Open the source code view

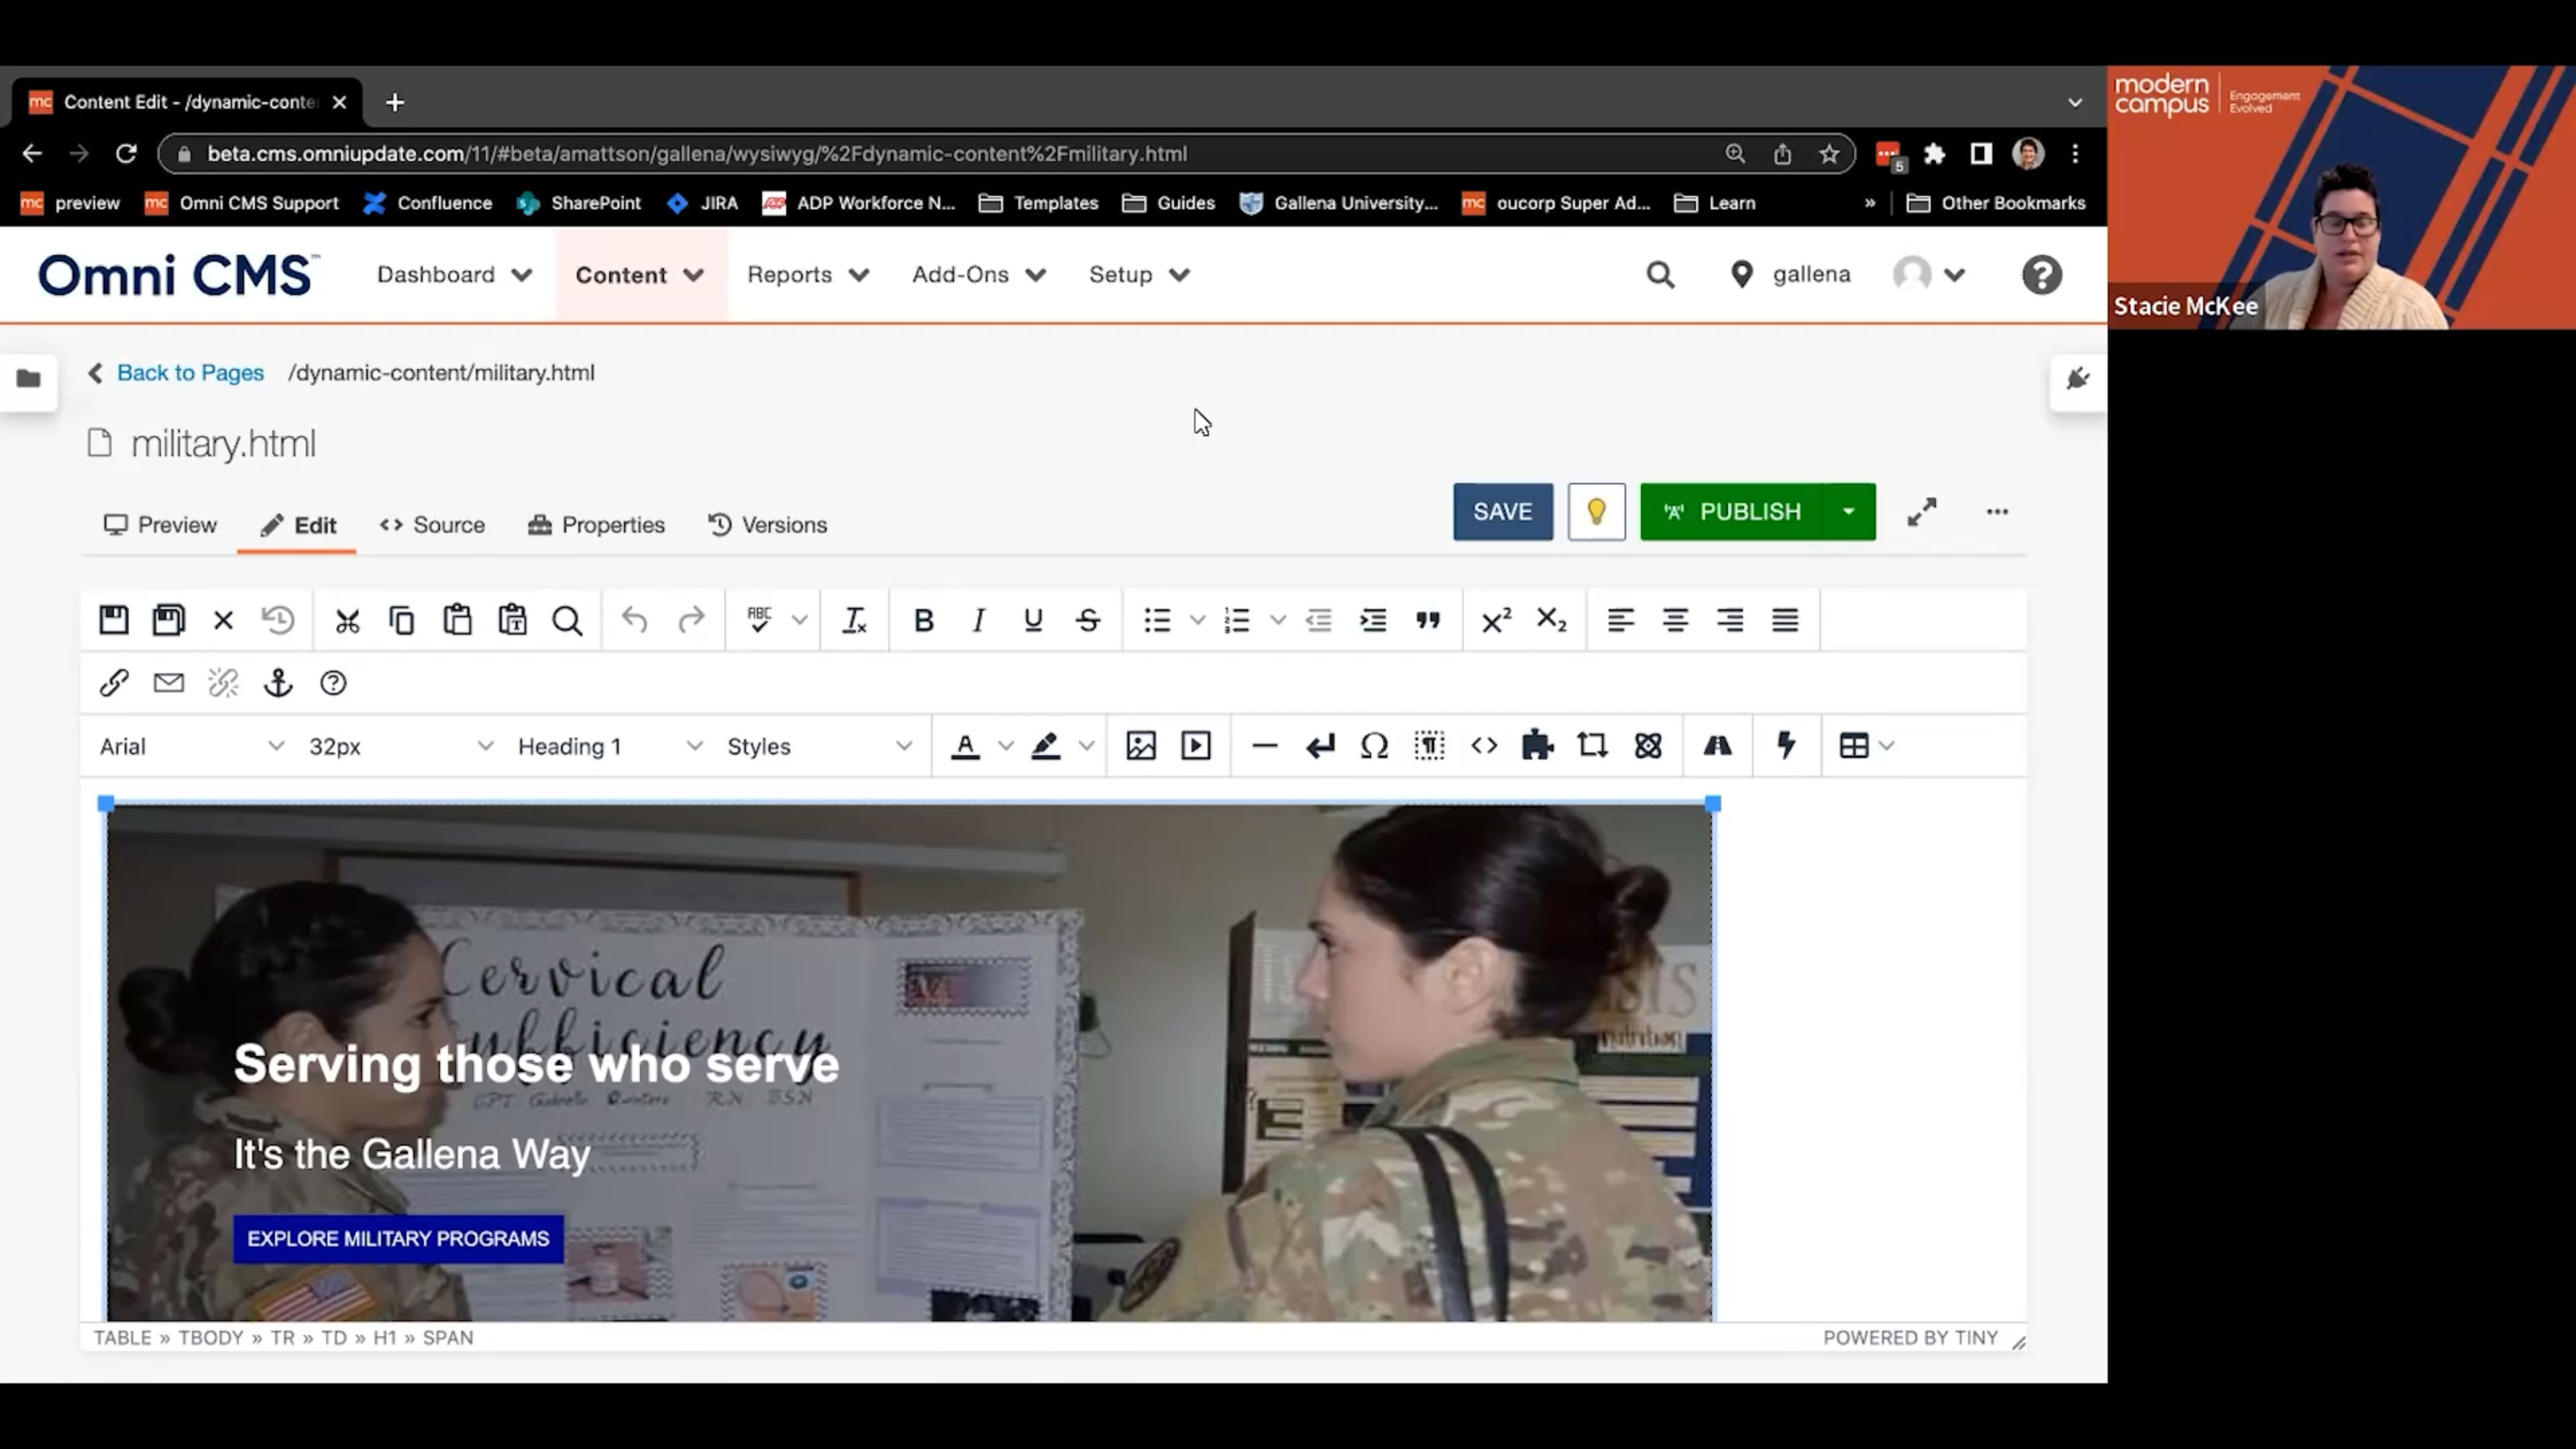coord(1484,745)
